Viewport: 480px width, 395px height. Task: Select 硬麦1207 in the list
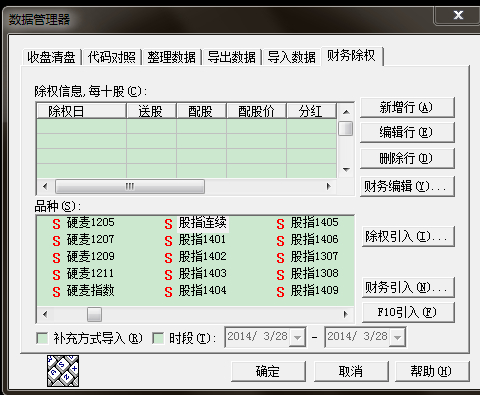[91, 240]
